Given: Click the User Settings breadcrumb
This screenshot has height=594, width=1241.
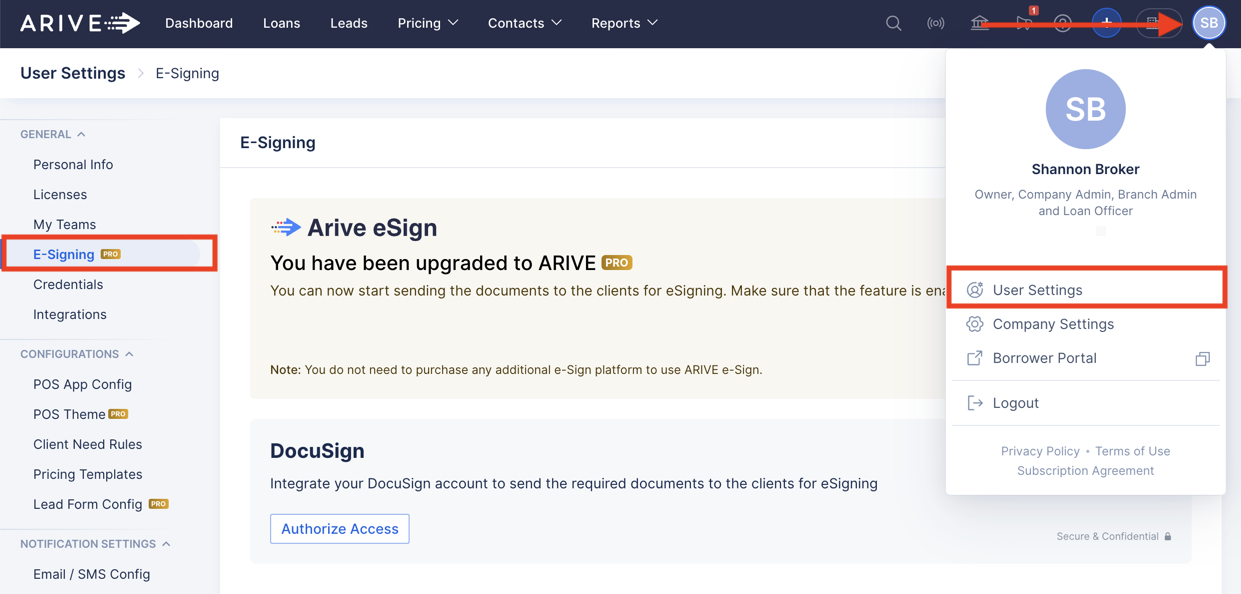Looking at the screenshot, I should [73, 73].
